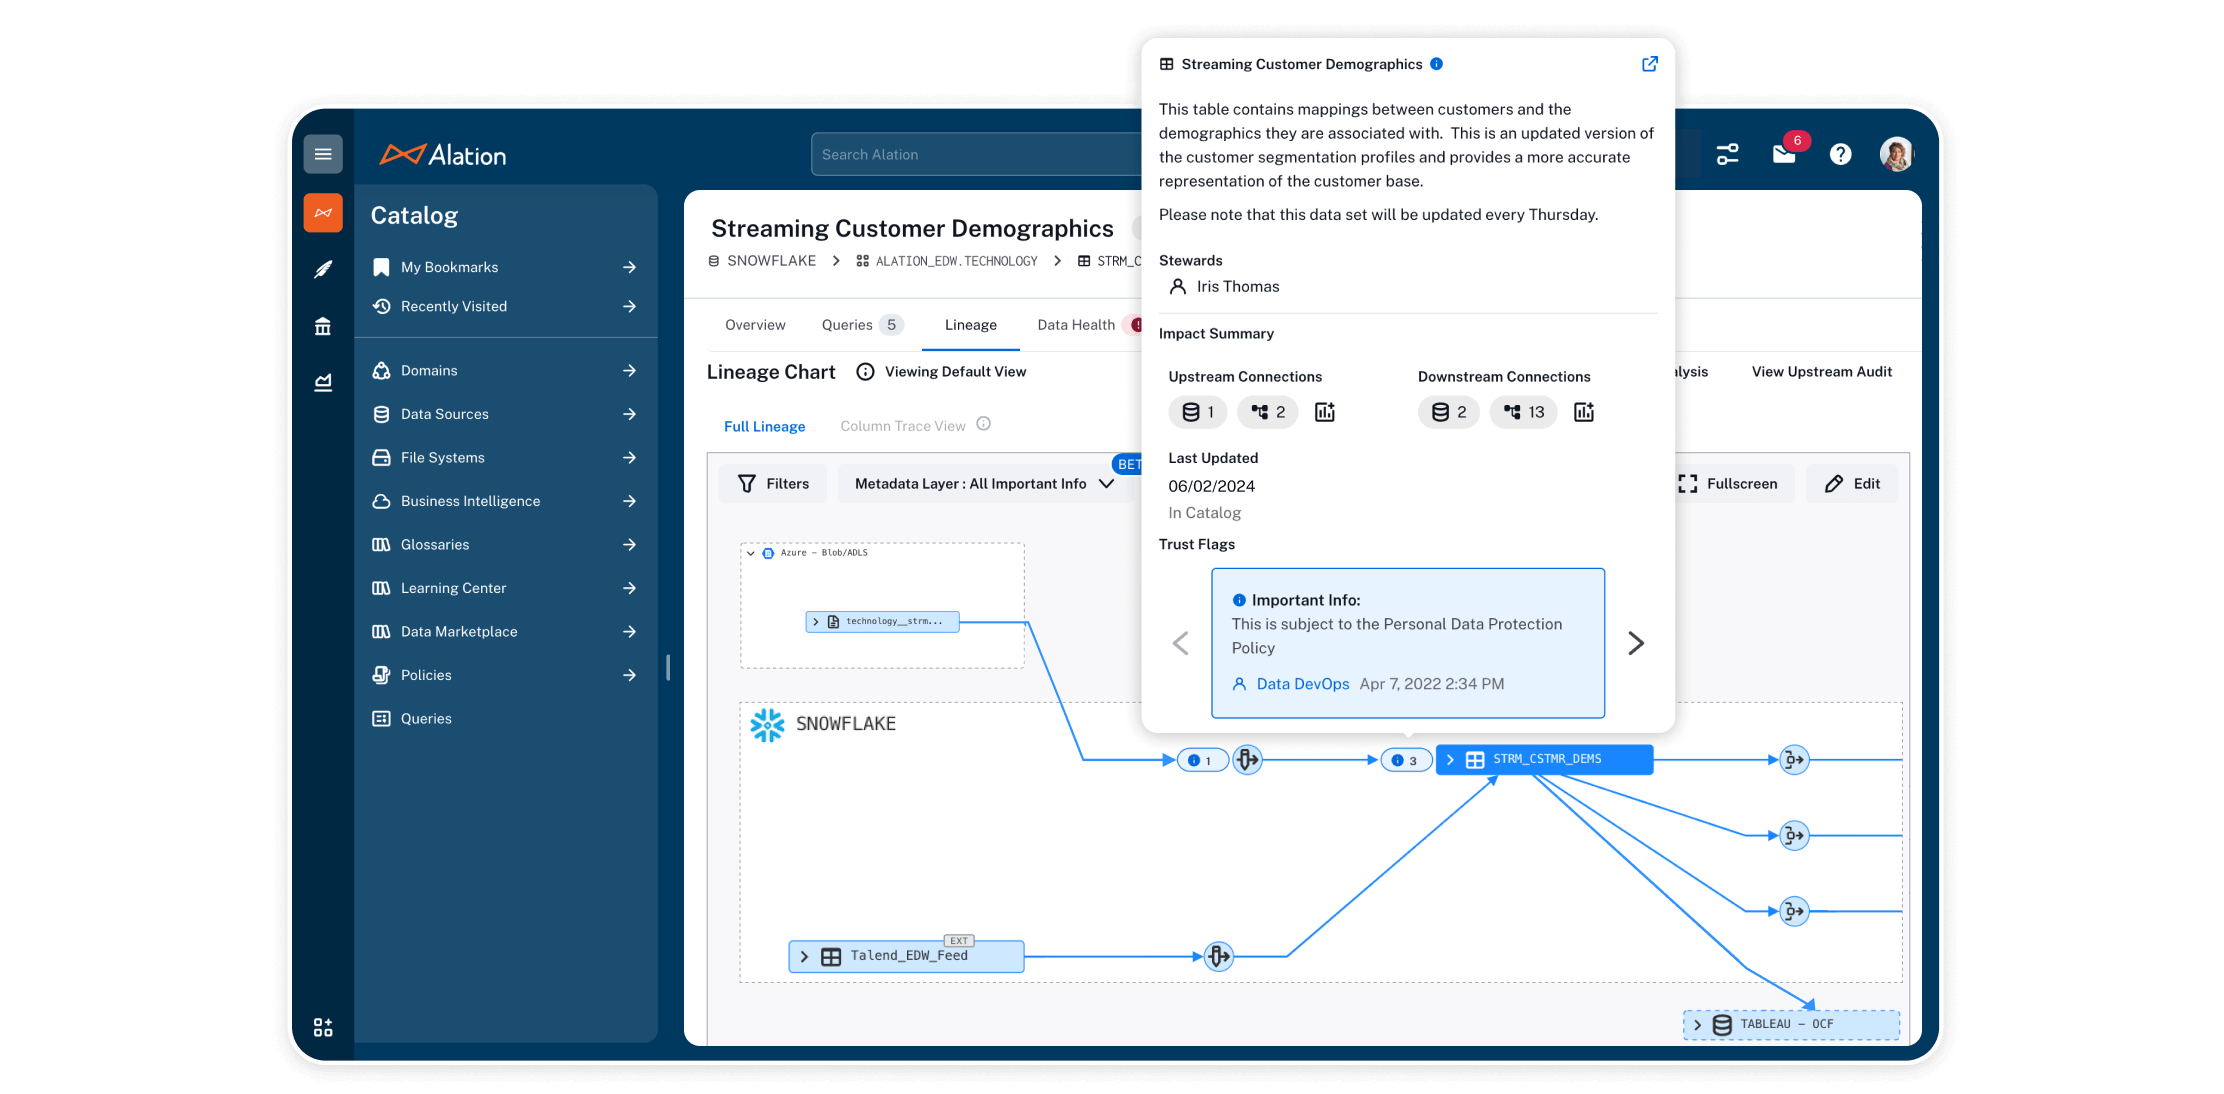This screenshot has height=1094, width=2224.
Task: Click next arrow on Trust Flags carousel
Action: pyautogui.click(x=1638, y=641)
